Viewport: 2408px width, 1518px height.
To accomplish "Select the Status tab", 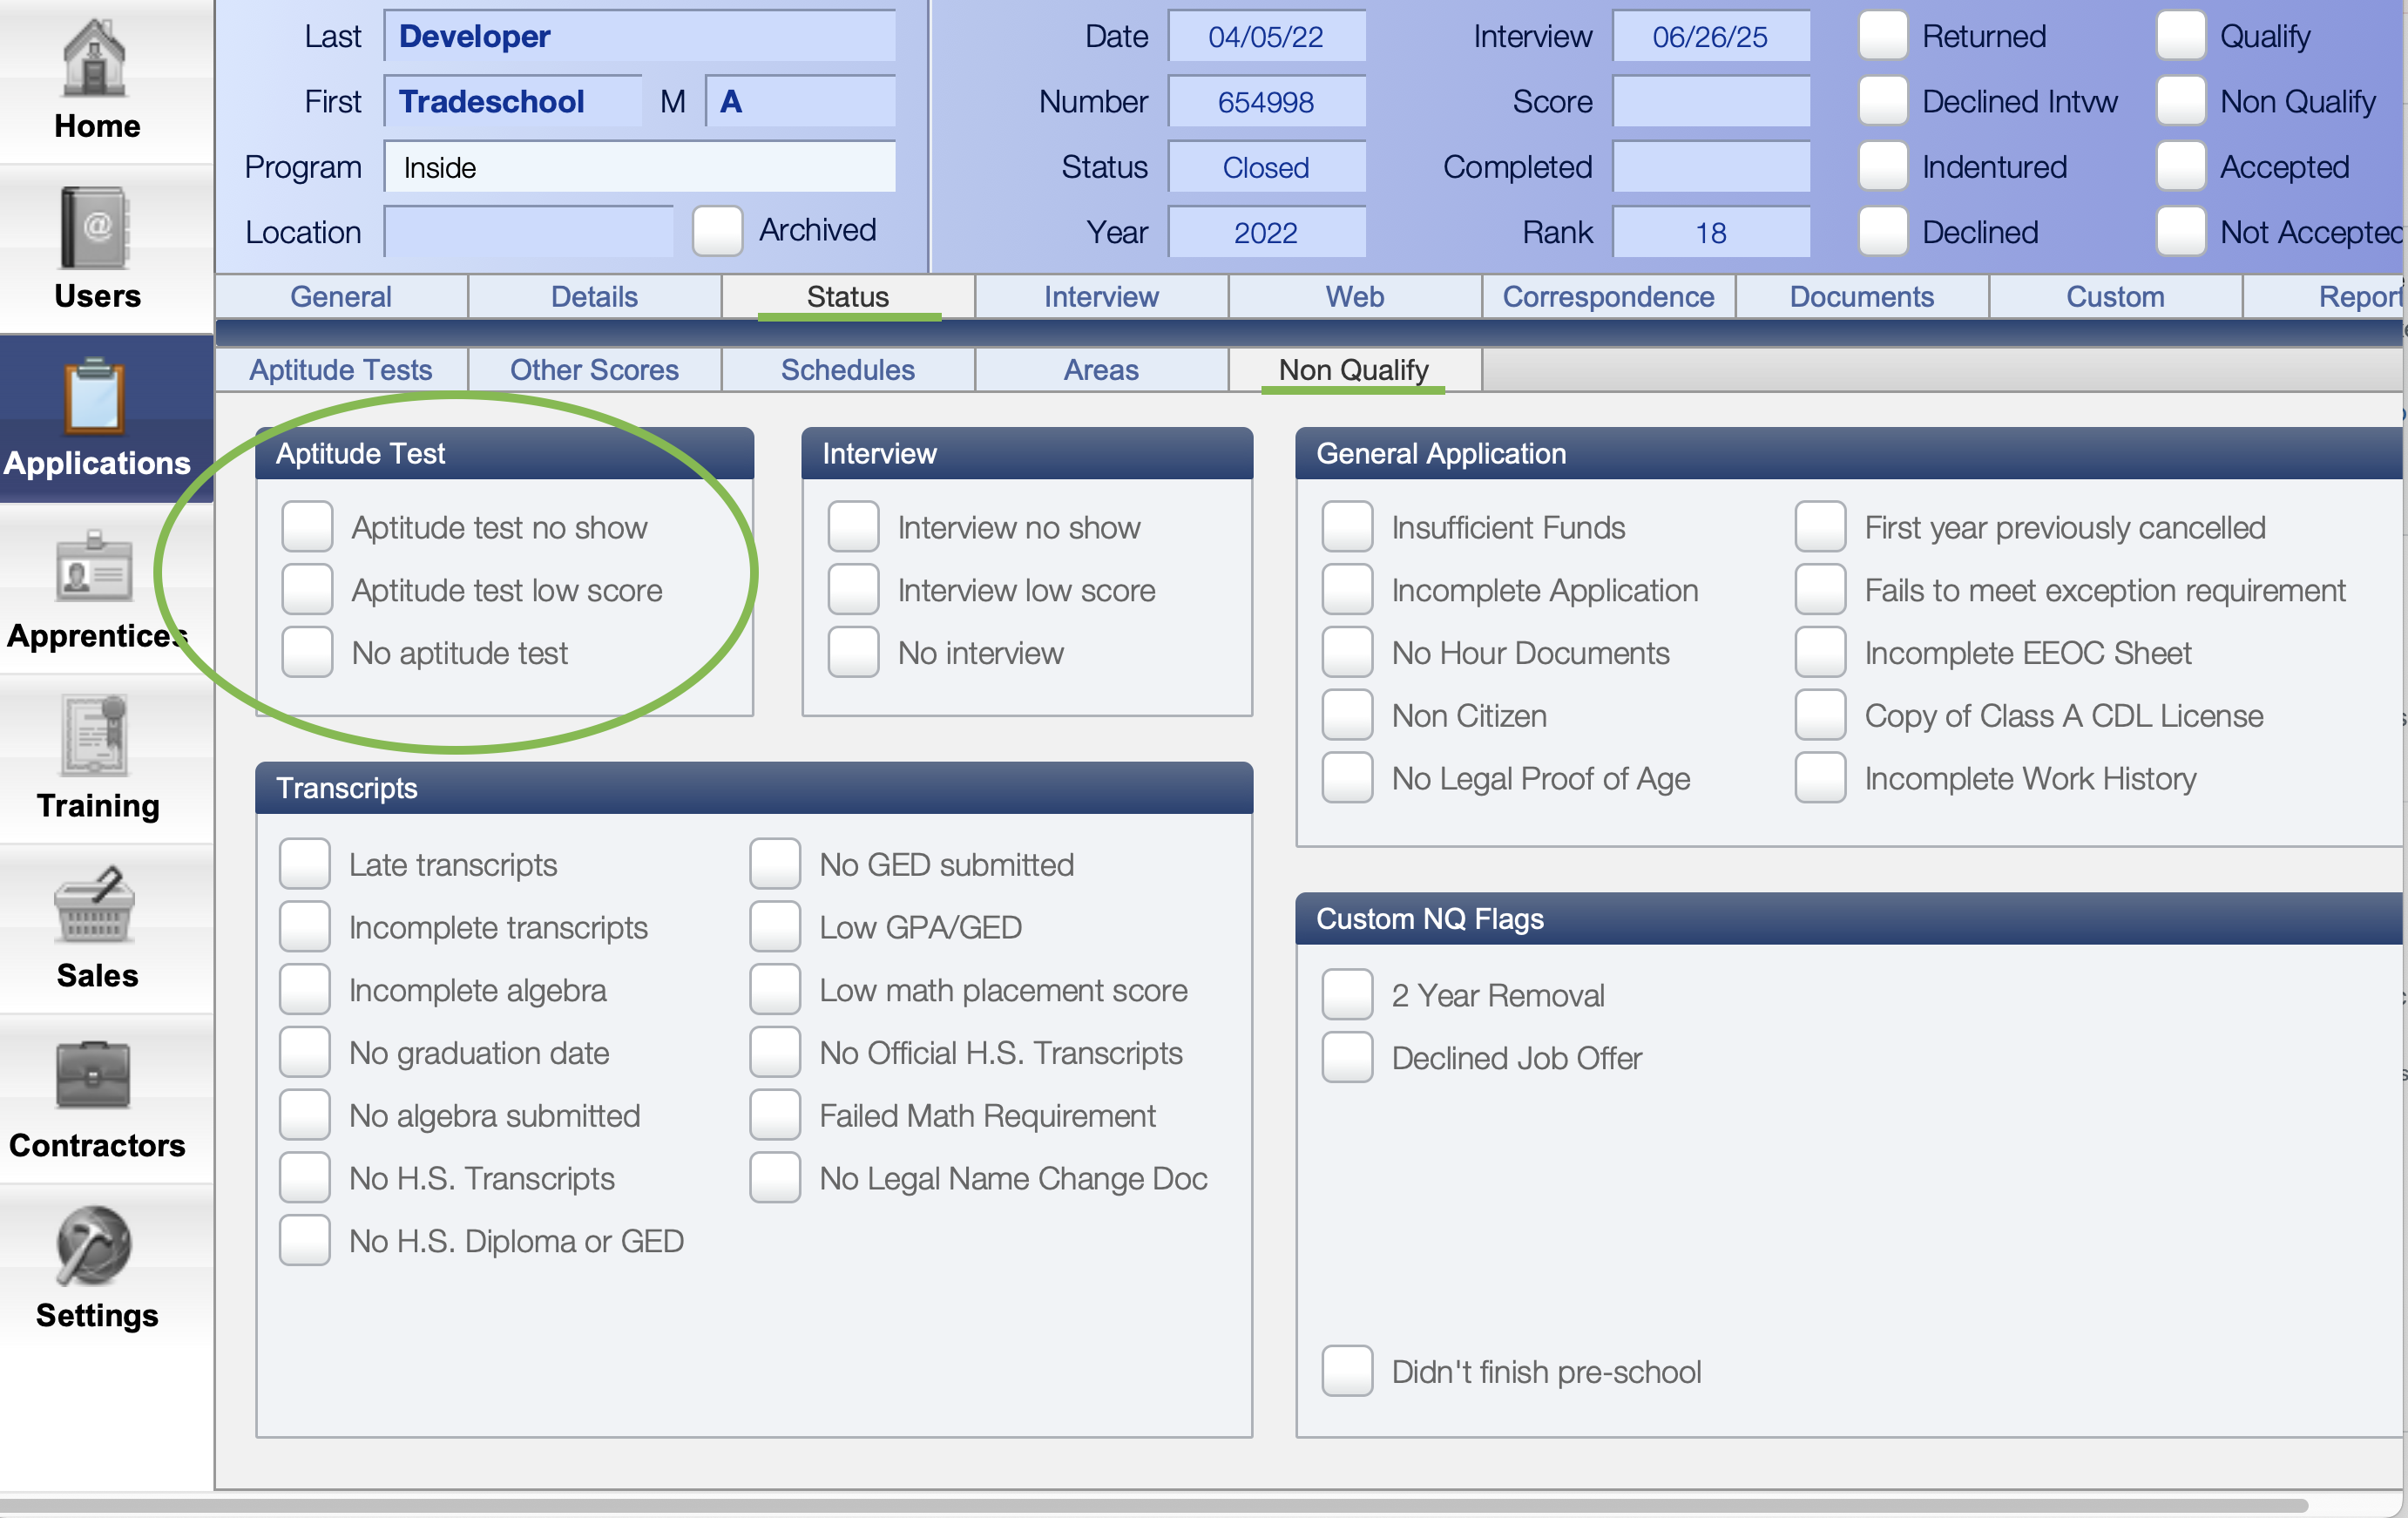I will click(x=848, y=297).
